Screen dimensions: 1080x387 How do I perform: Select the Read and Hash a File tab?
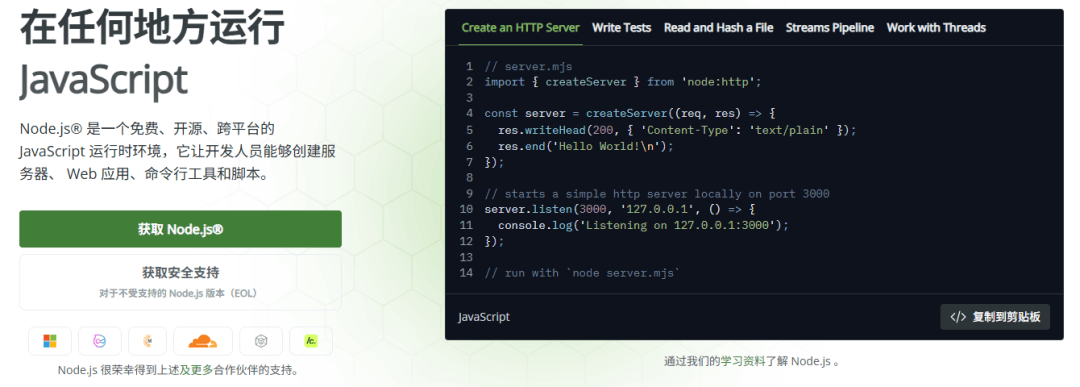(718, 28)
